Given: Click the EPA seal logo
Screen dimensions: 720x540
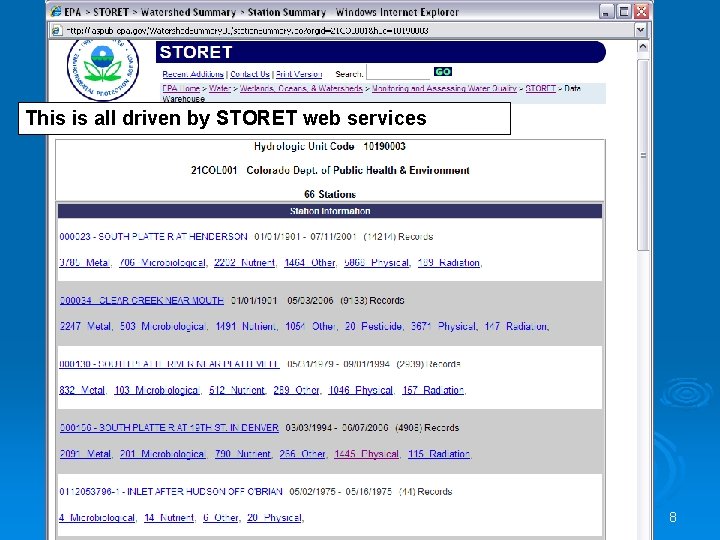Looking at the screenshot, I should click(103, 70).
